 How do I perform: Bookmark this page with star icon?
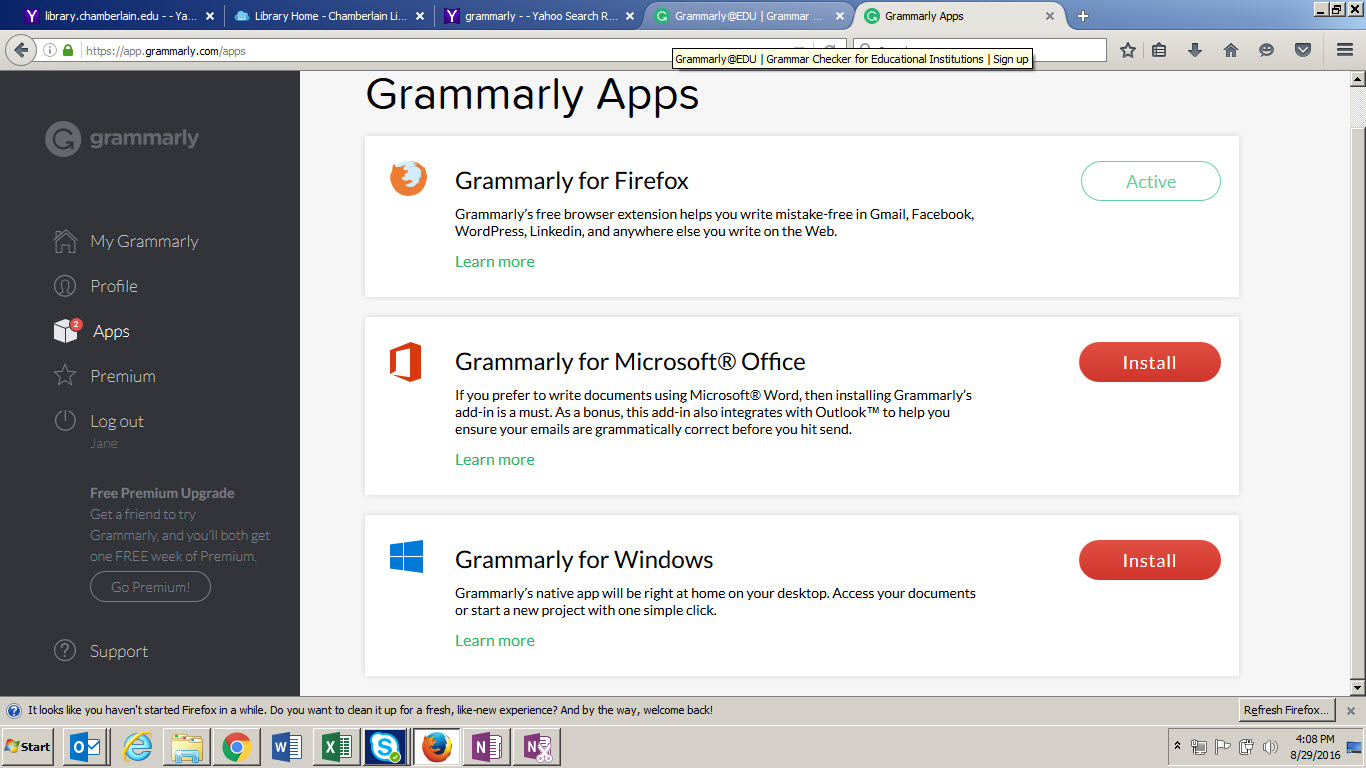tap(1128, 50)
